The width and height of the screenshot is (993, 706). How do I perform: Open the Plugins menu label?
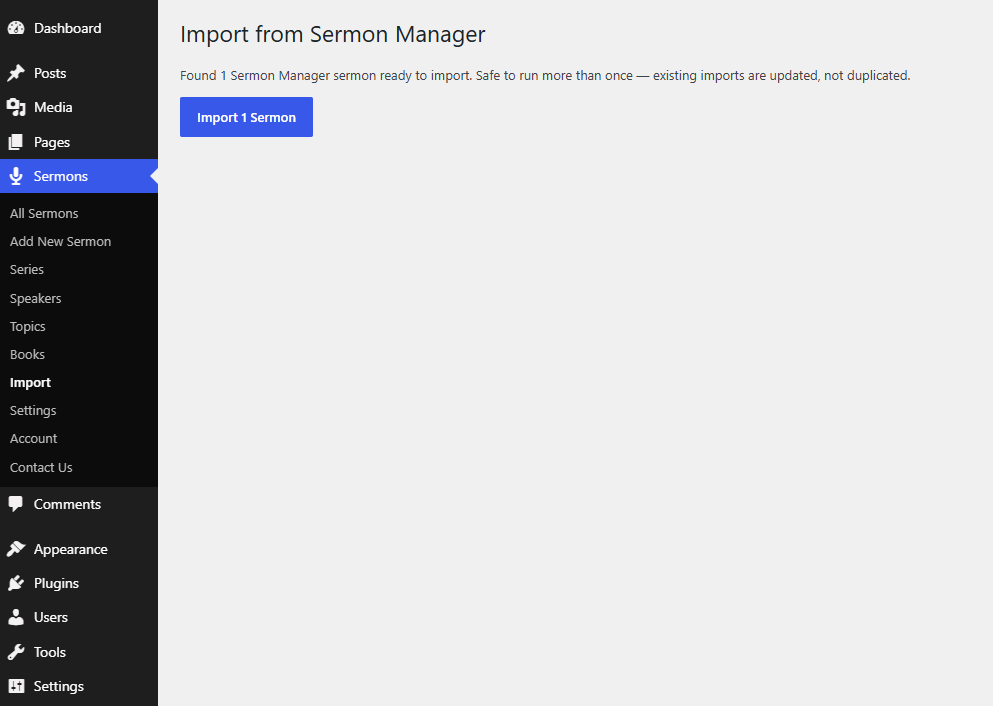[56, 583]
